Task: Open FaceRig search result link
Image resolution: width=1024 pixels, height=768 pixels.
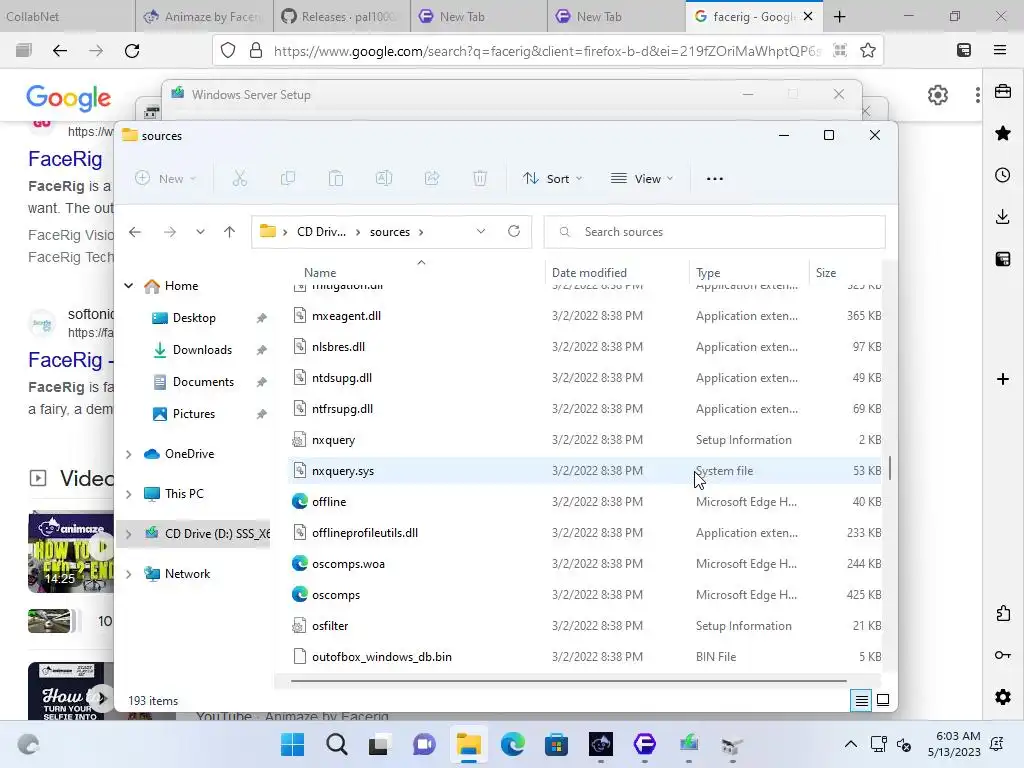Action: point(65,159)
